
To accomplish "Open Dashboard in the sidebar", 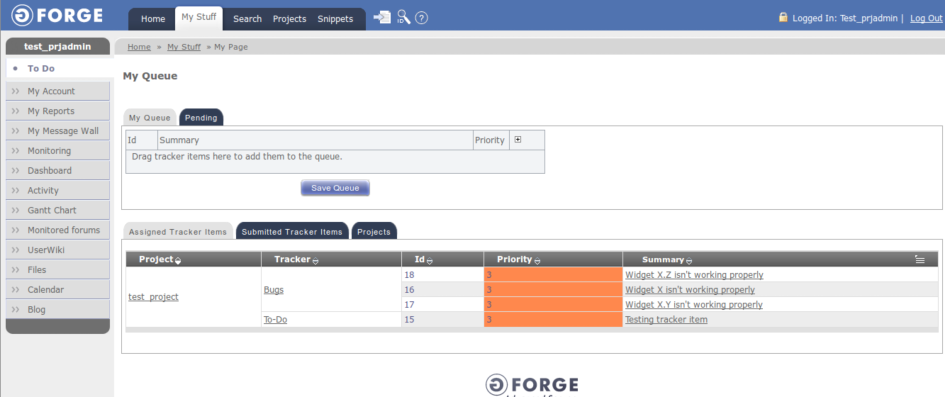I will (x=58, y=170).
